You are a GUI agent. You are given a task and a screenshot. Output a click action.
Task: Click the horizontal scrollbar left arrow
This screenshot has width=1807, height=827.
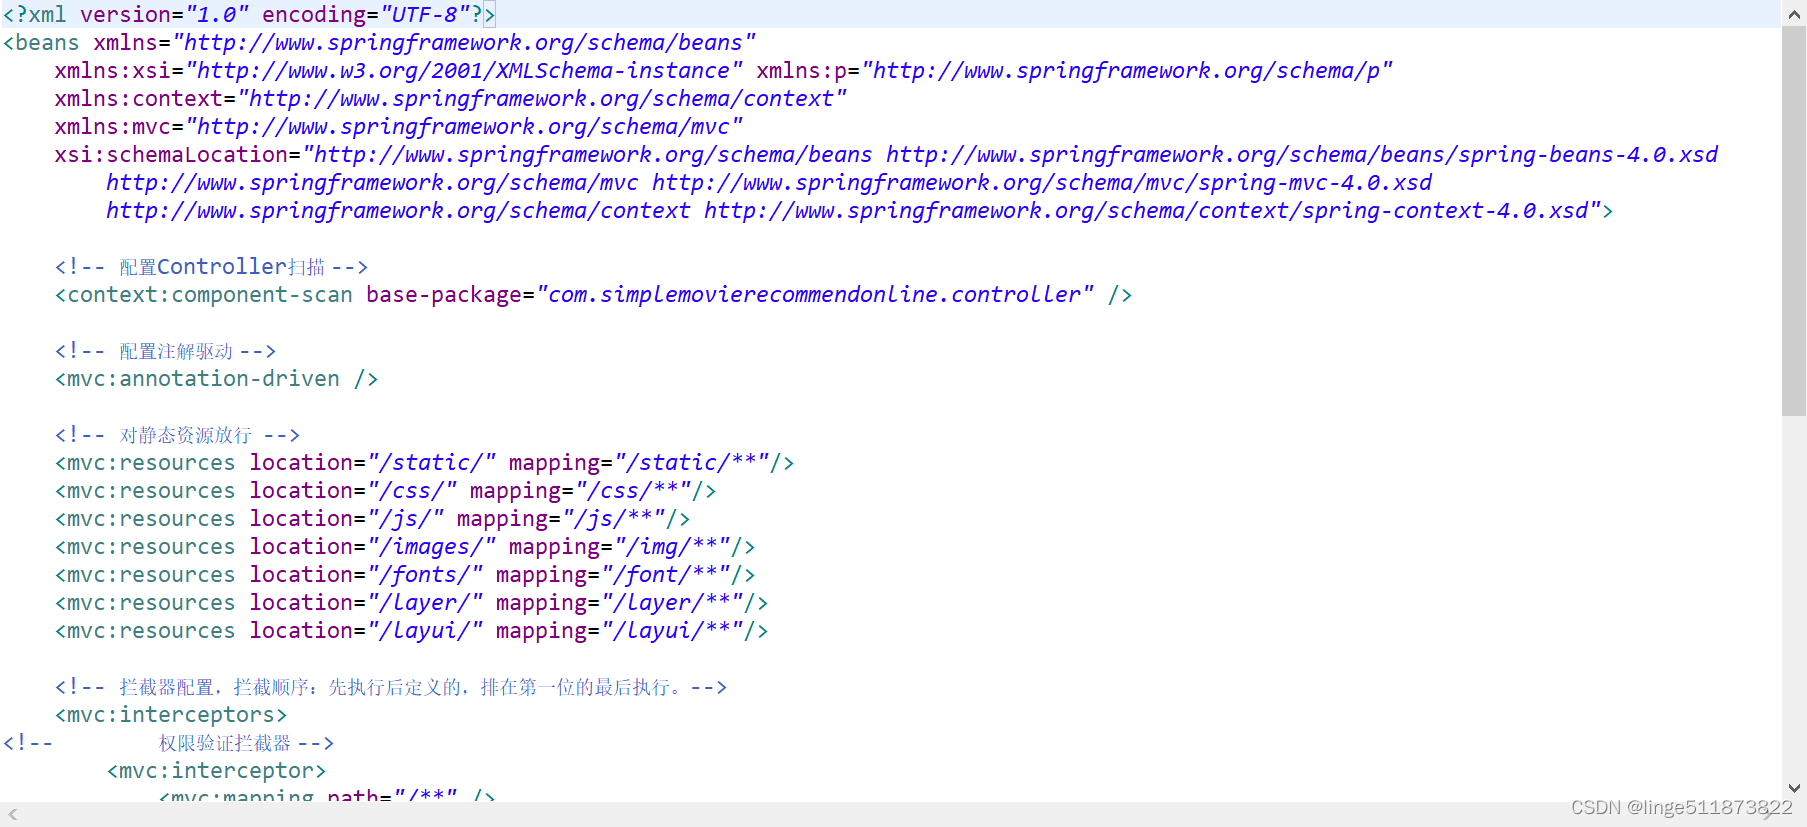(x=13, y=815)
